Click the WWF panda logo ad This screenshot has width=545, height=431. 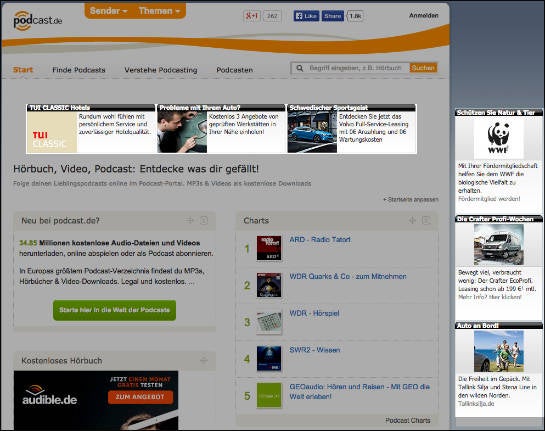point(499,138)
